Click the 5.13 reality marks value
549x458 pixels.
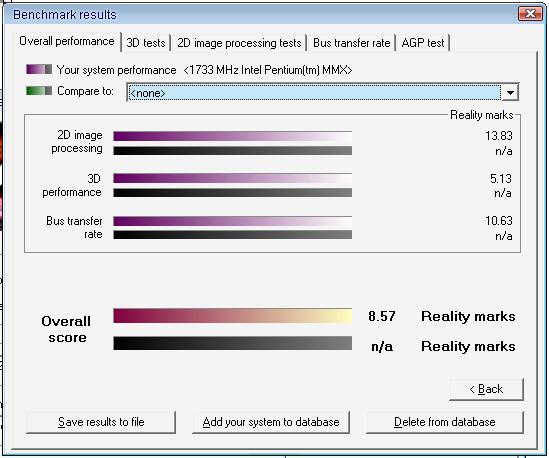point(501,179)
